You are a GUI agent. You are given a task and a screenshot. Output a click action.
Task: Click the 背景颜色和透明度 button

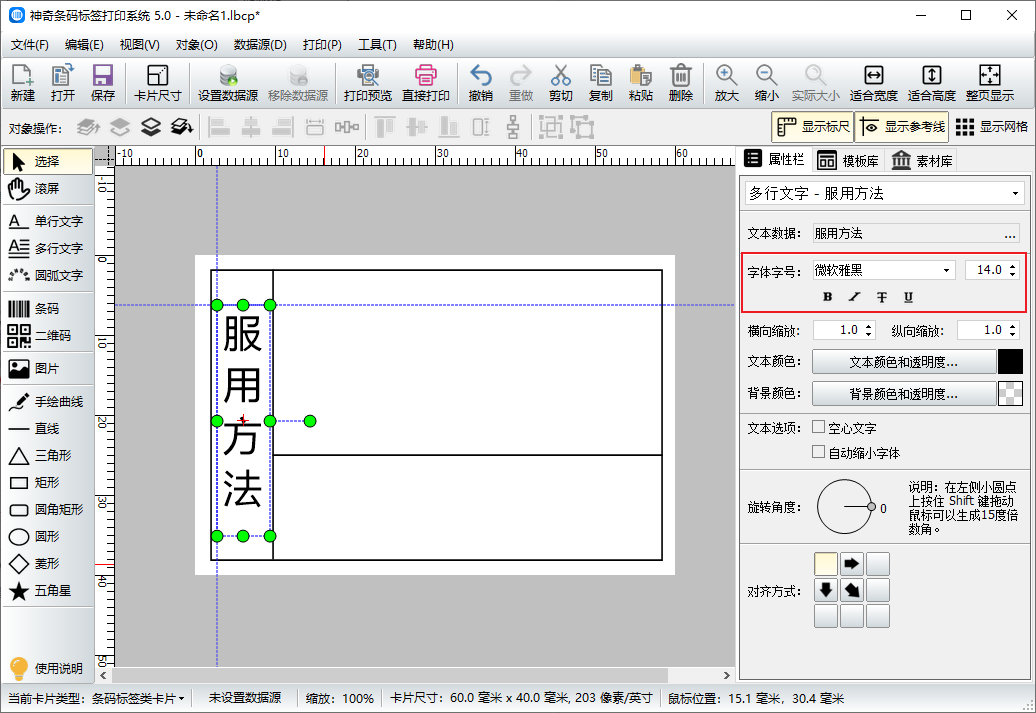click(903, 394)
